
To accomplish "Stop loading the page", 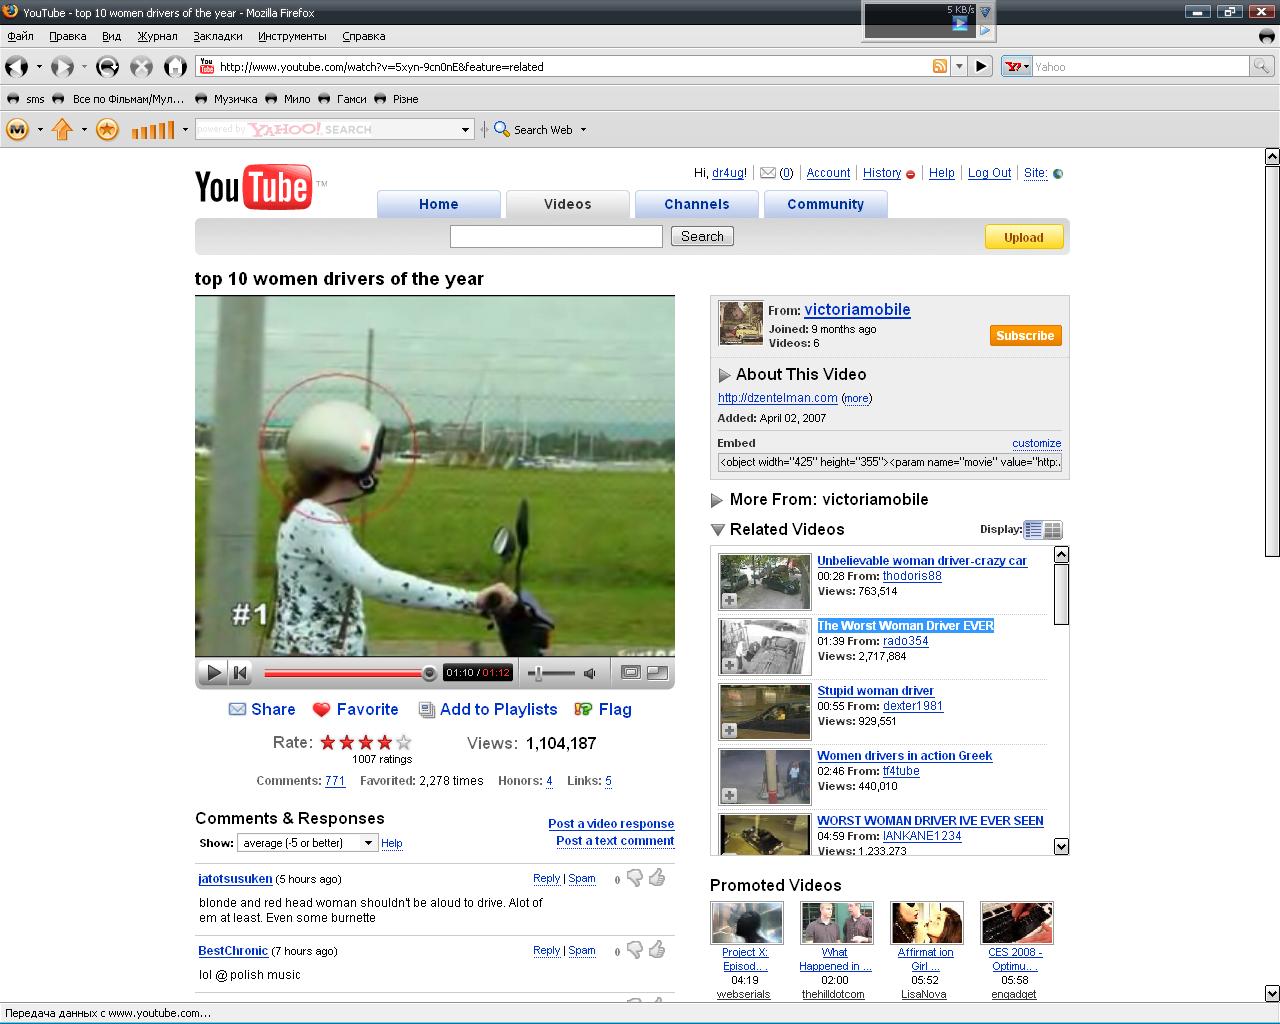I will tap(142, 67).
